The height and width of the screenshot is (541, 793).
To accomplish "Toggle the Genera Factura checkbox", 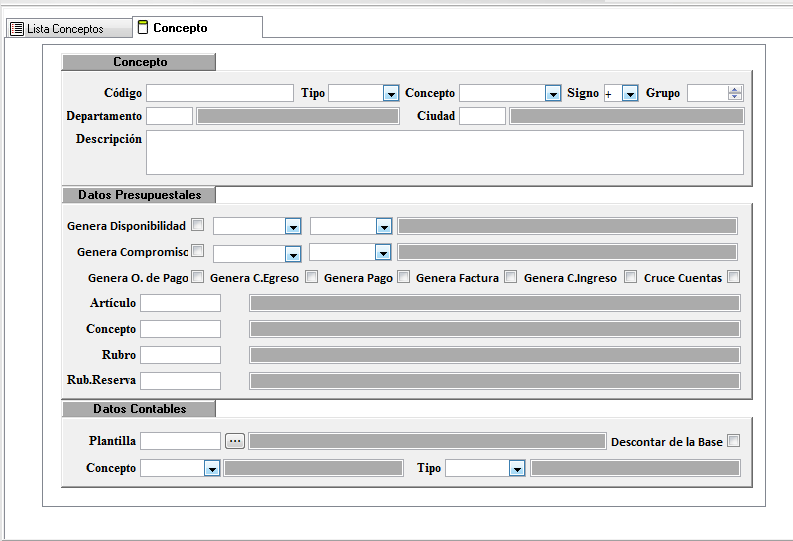I will click(x=511, y=277).
